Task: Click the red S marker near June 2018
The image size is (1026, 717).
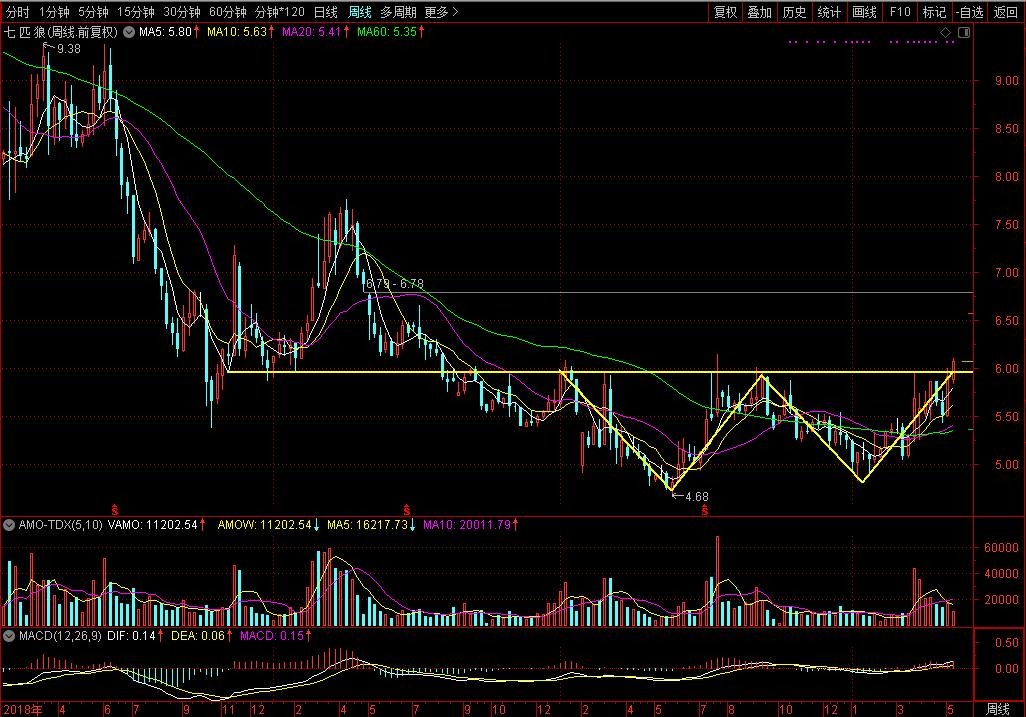Action: coord(115,509)
